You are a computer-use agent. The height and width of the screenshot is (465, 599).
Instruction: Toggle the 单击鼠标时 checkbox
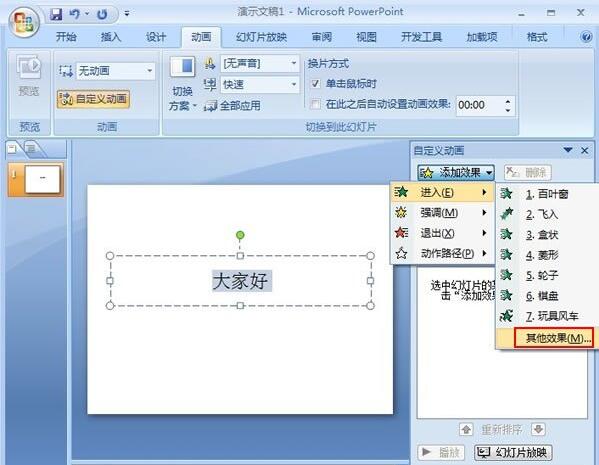tap(315, 84)
